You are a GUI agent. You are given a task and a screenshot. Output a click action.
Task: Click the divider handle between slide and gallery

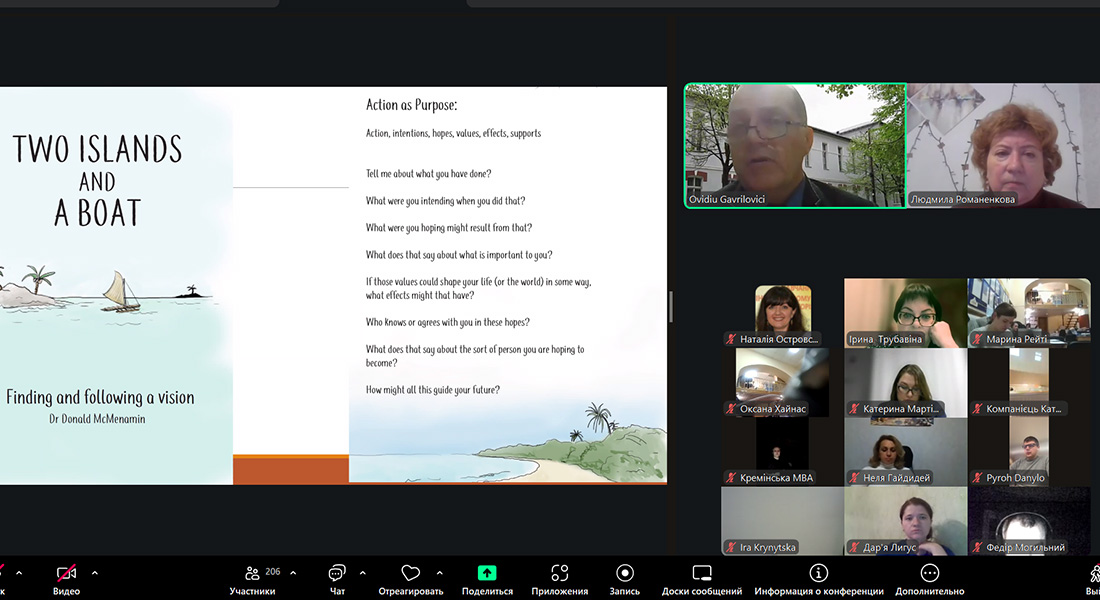point(671,306)
